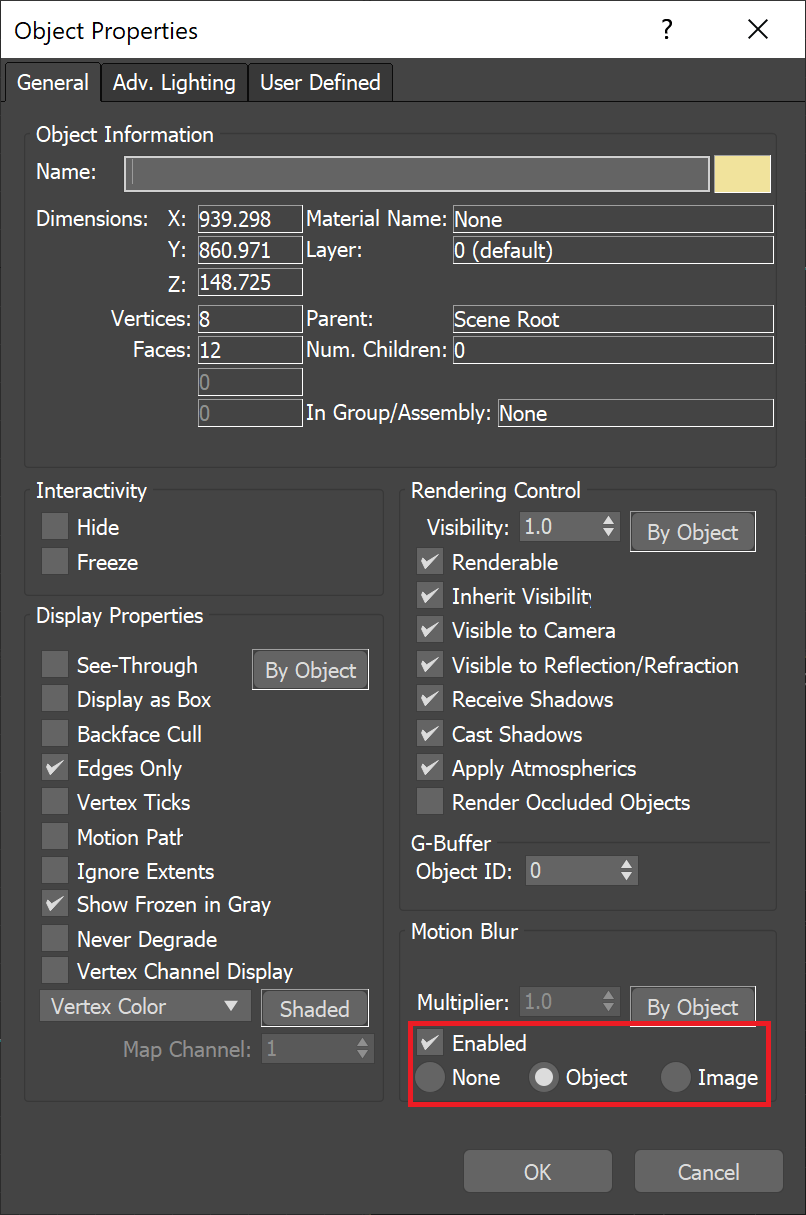
Task: Click the Object ID spinner arrows
Action: tap(626, 870)
